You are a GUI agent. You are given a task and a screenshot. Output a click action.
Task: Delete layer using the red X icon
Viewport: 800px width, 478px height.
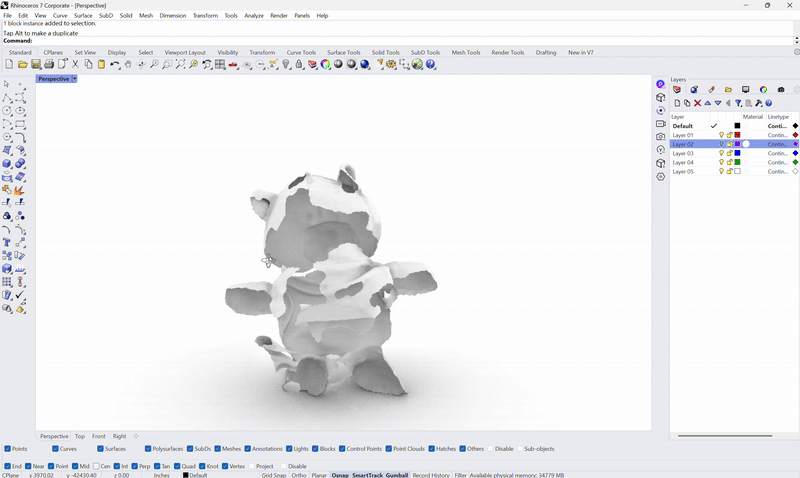tap(697, 103)
